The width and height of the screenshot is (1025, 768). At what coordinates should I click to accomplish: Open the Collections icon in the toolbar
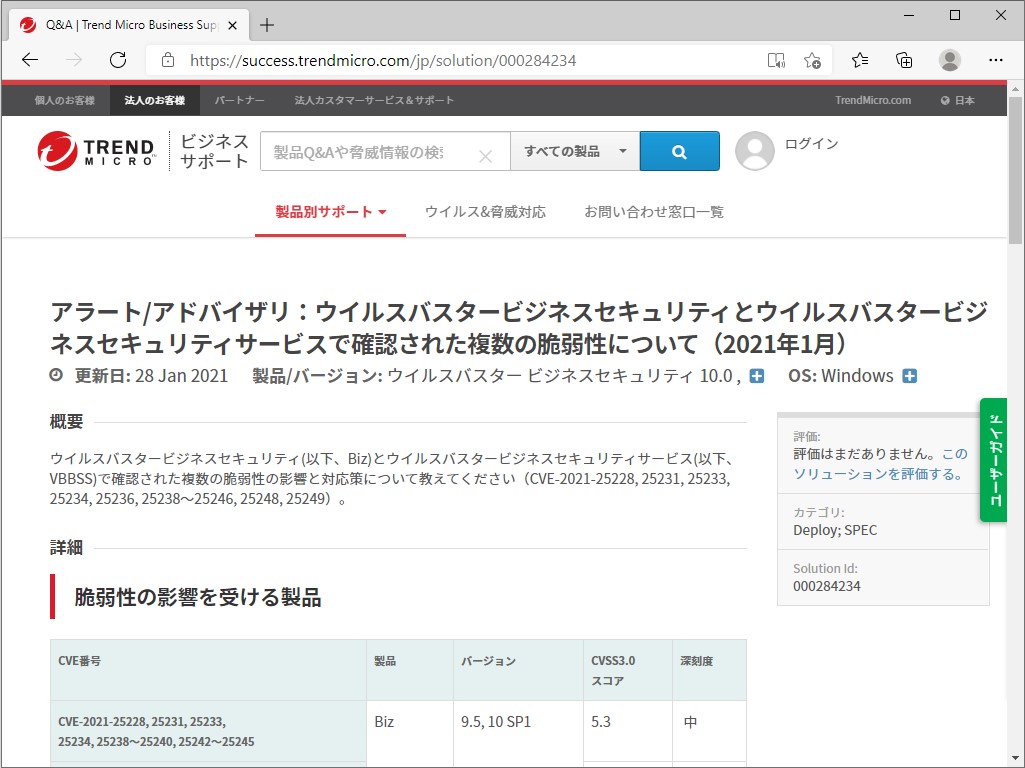904,60
